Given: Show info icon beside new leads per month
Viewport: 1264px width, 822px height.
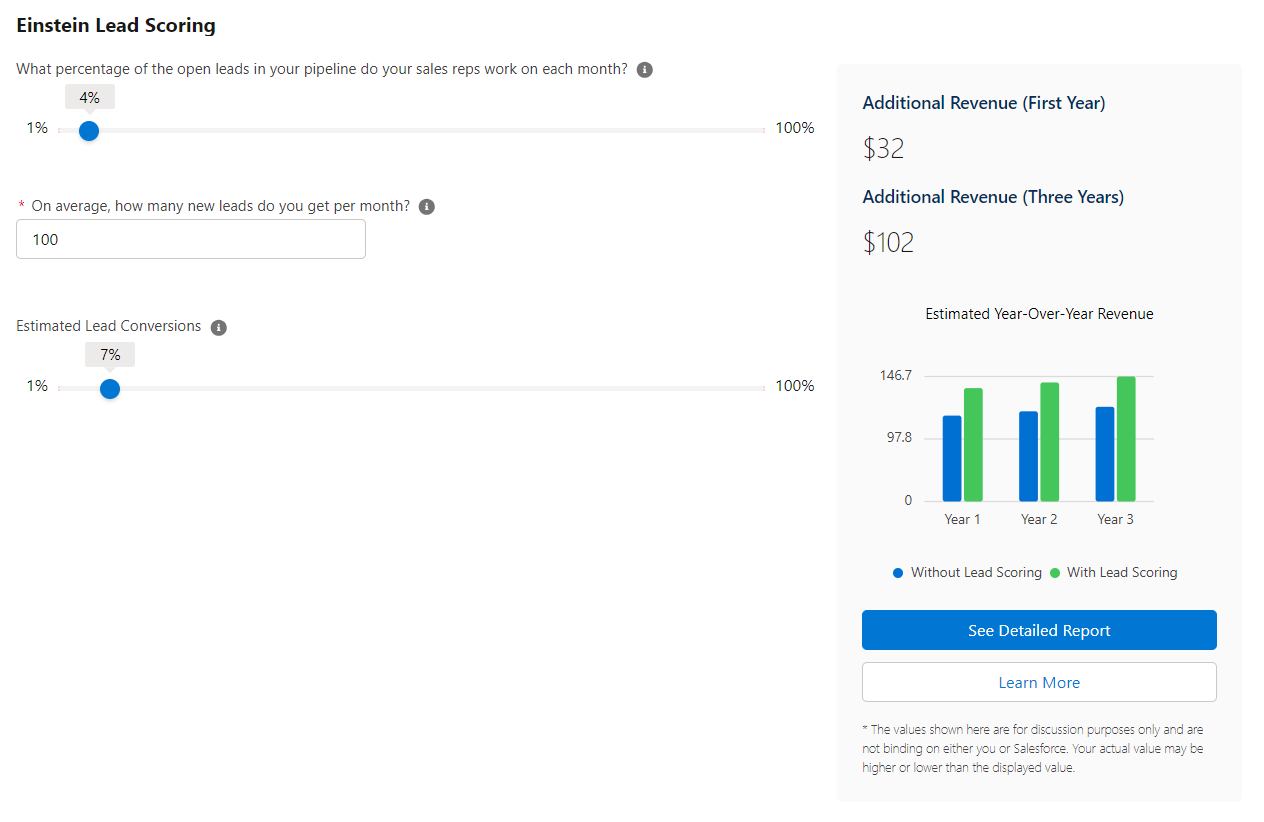Looking at the screenshot, I should (x=427, y=207).
